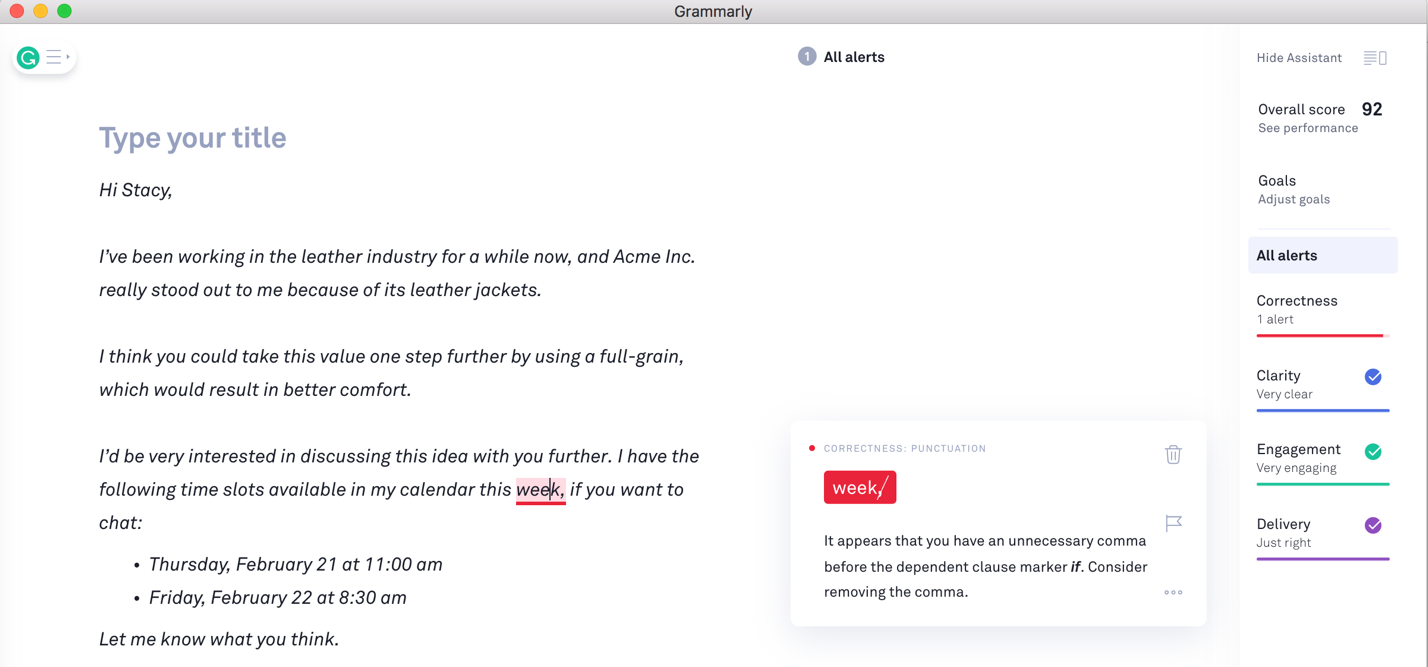Click the green window zoom button
1428x667 pixels.
(64, 11)
